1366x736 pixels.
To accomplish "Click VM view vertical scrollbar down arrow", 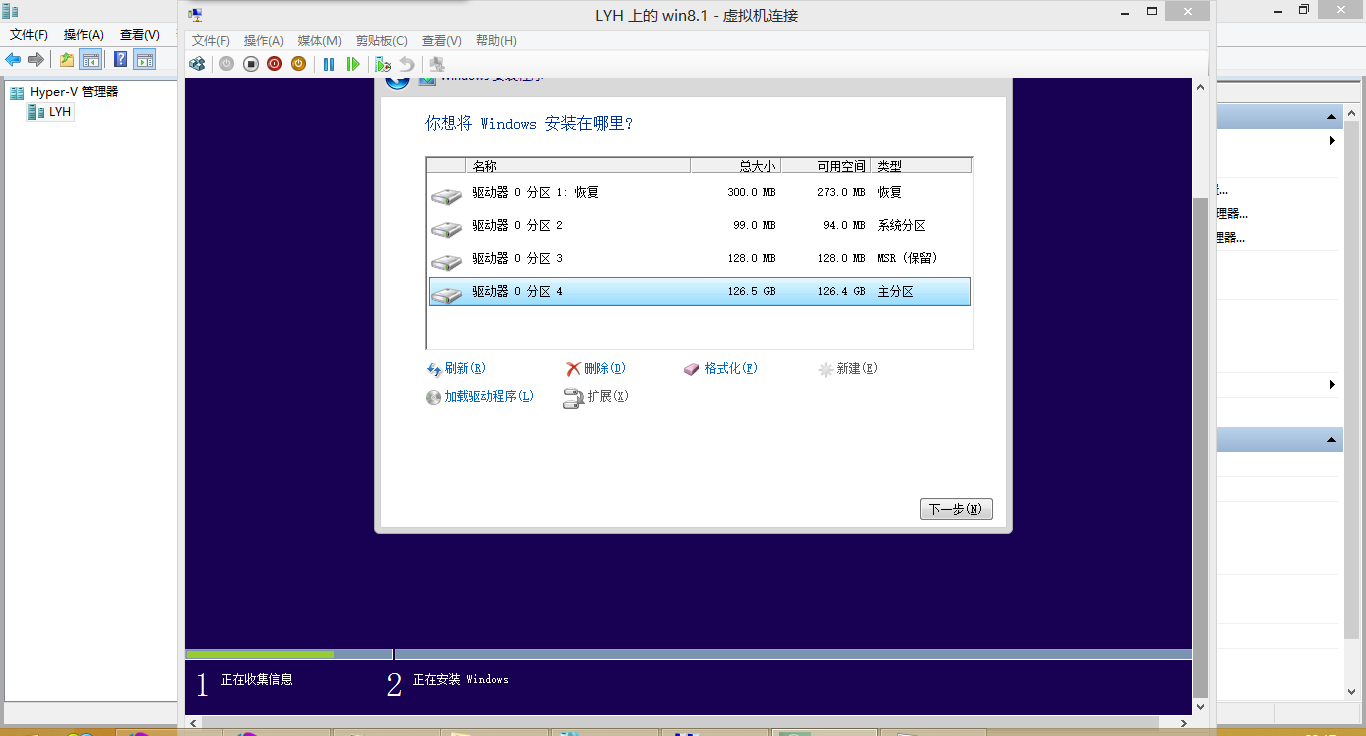I will point(1201,706).
